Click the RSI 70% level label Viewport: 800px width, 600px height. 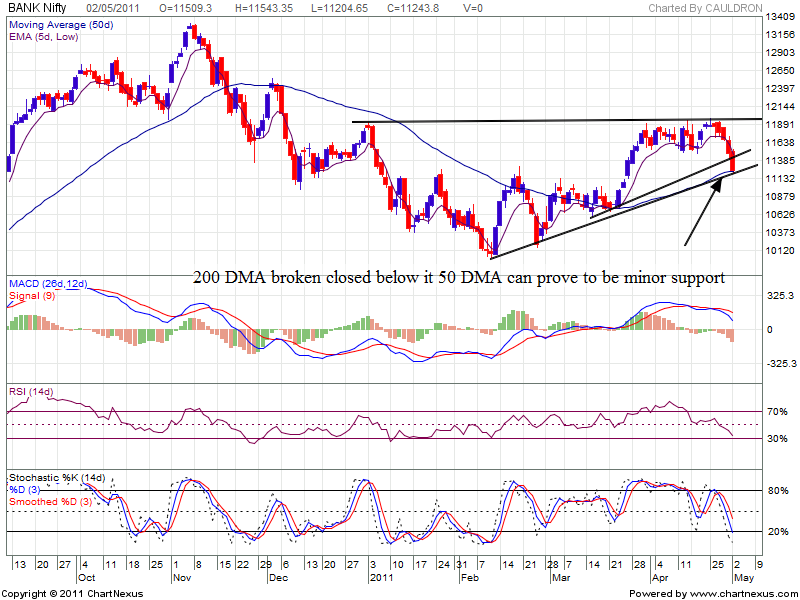776,411
